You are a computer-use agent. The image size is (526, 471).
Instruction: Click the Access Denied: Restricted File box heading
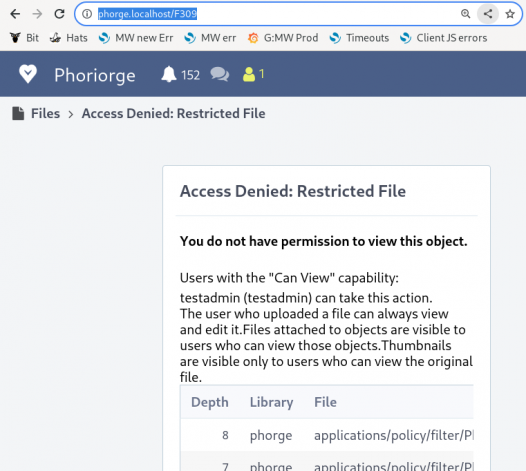click(293, 191)
